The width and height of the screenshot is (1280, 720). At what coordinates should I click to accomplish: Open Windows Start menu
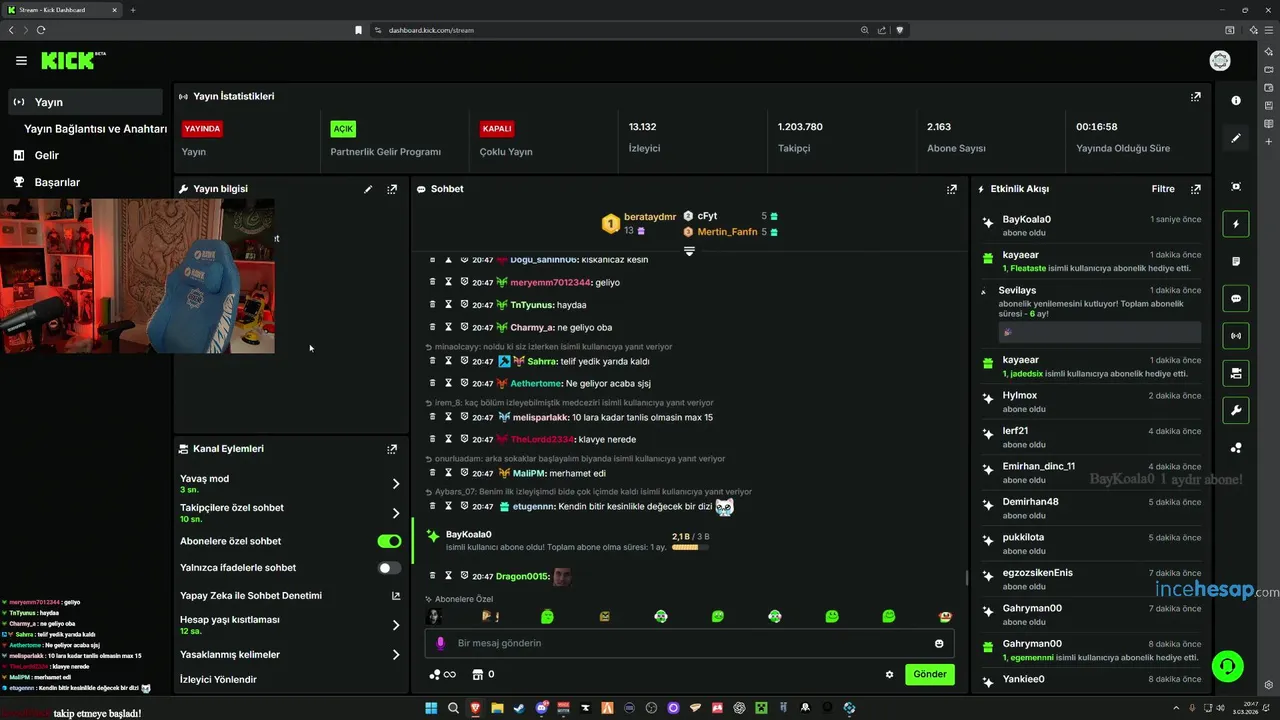[x=431, y=708]
